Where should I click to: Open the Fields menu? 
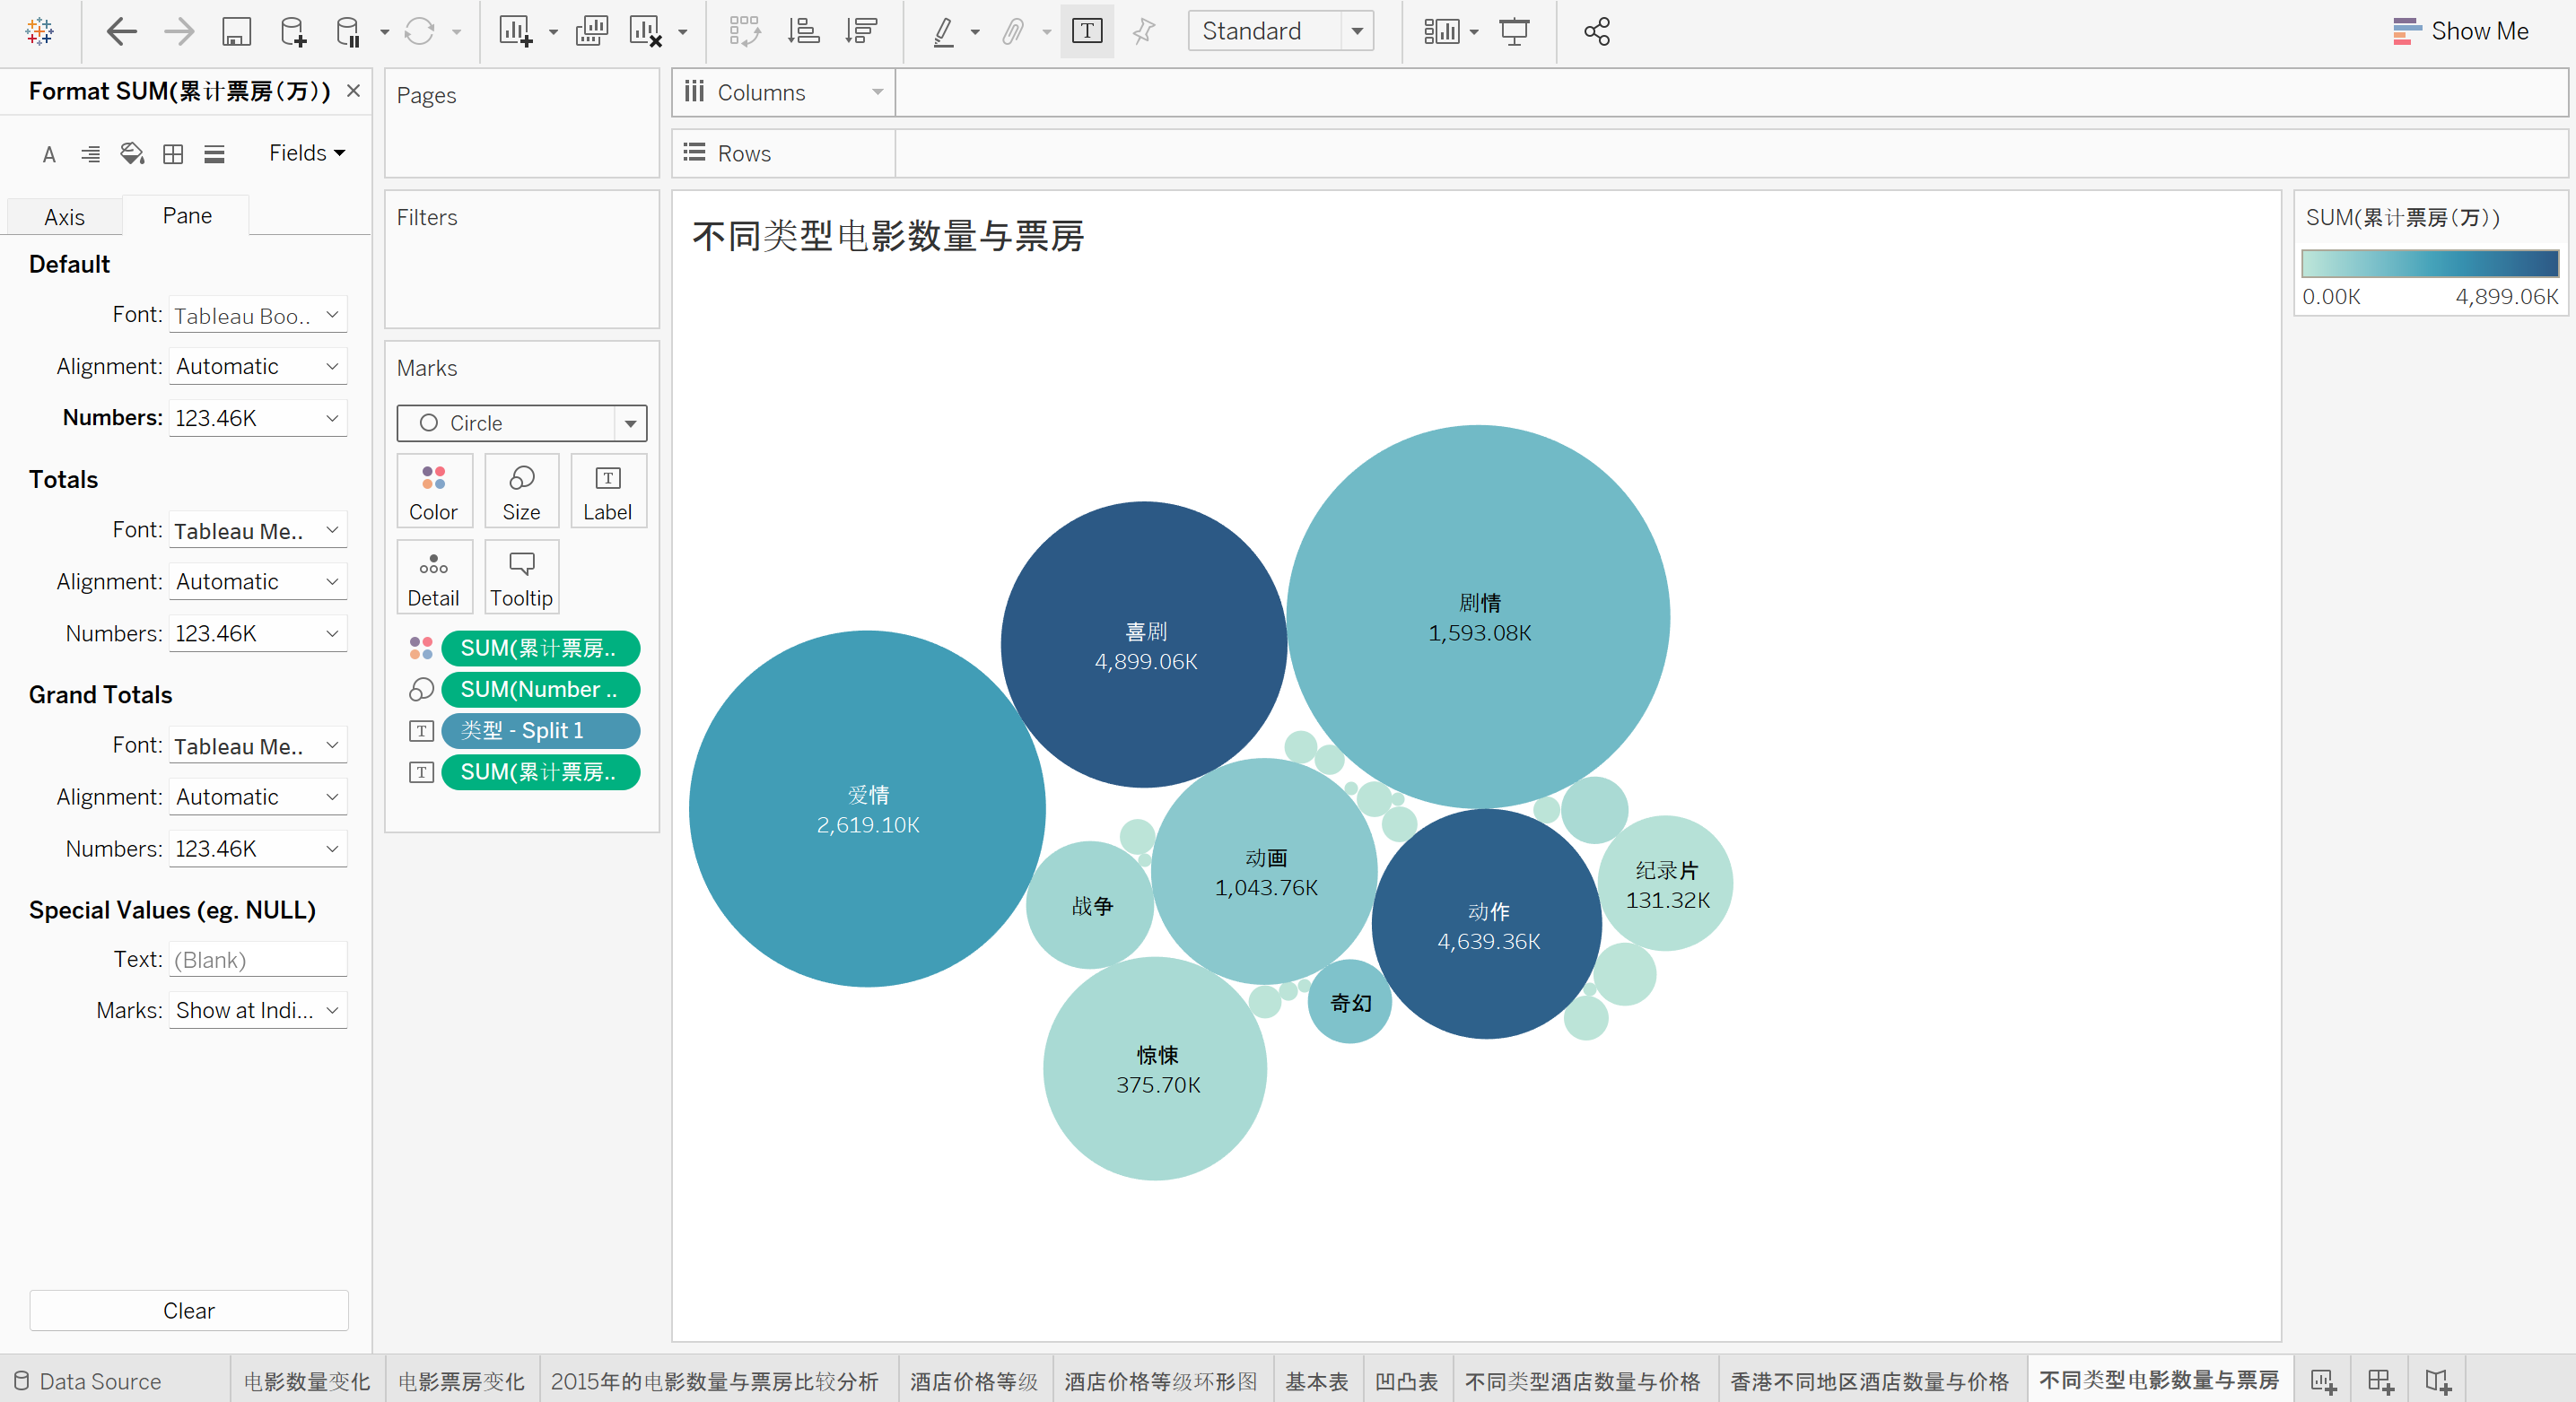[307, 153]
